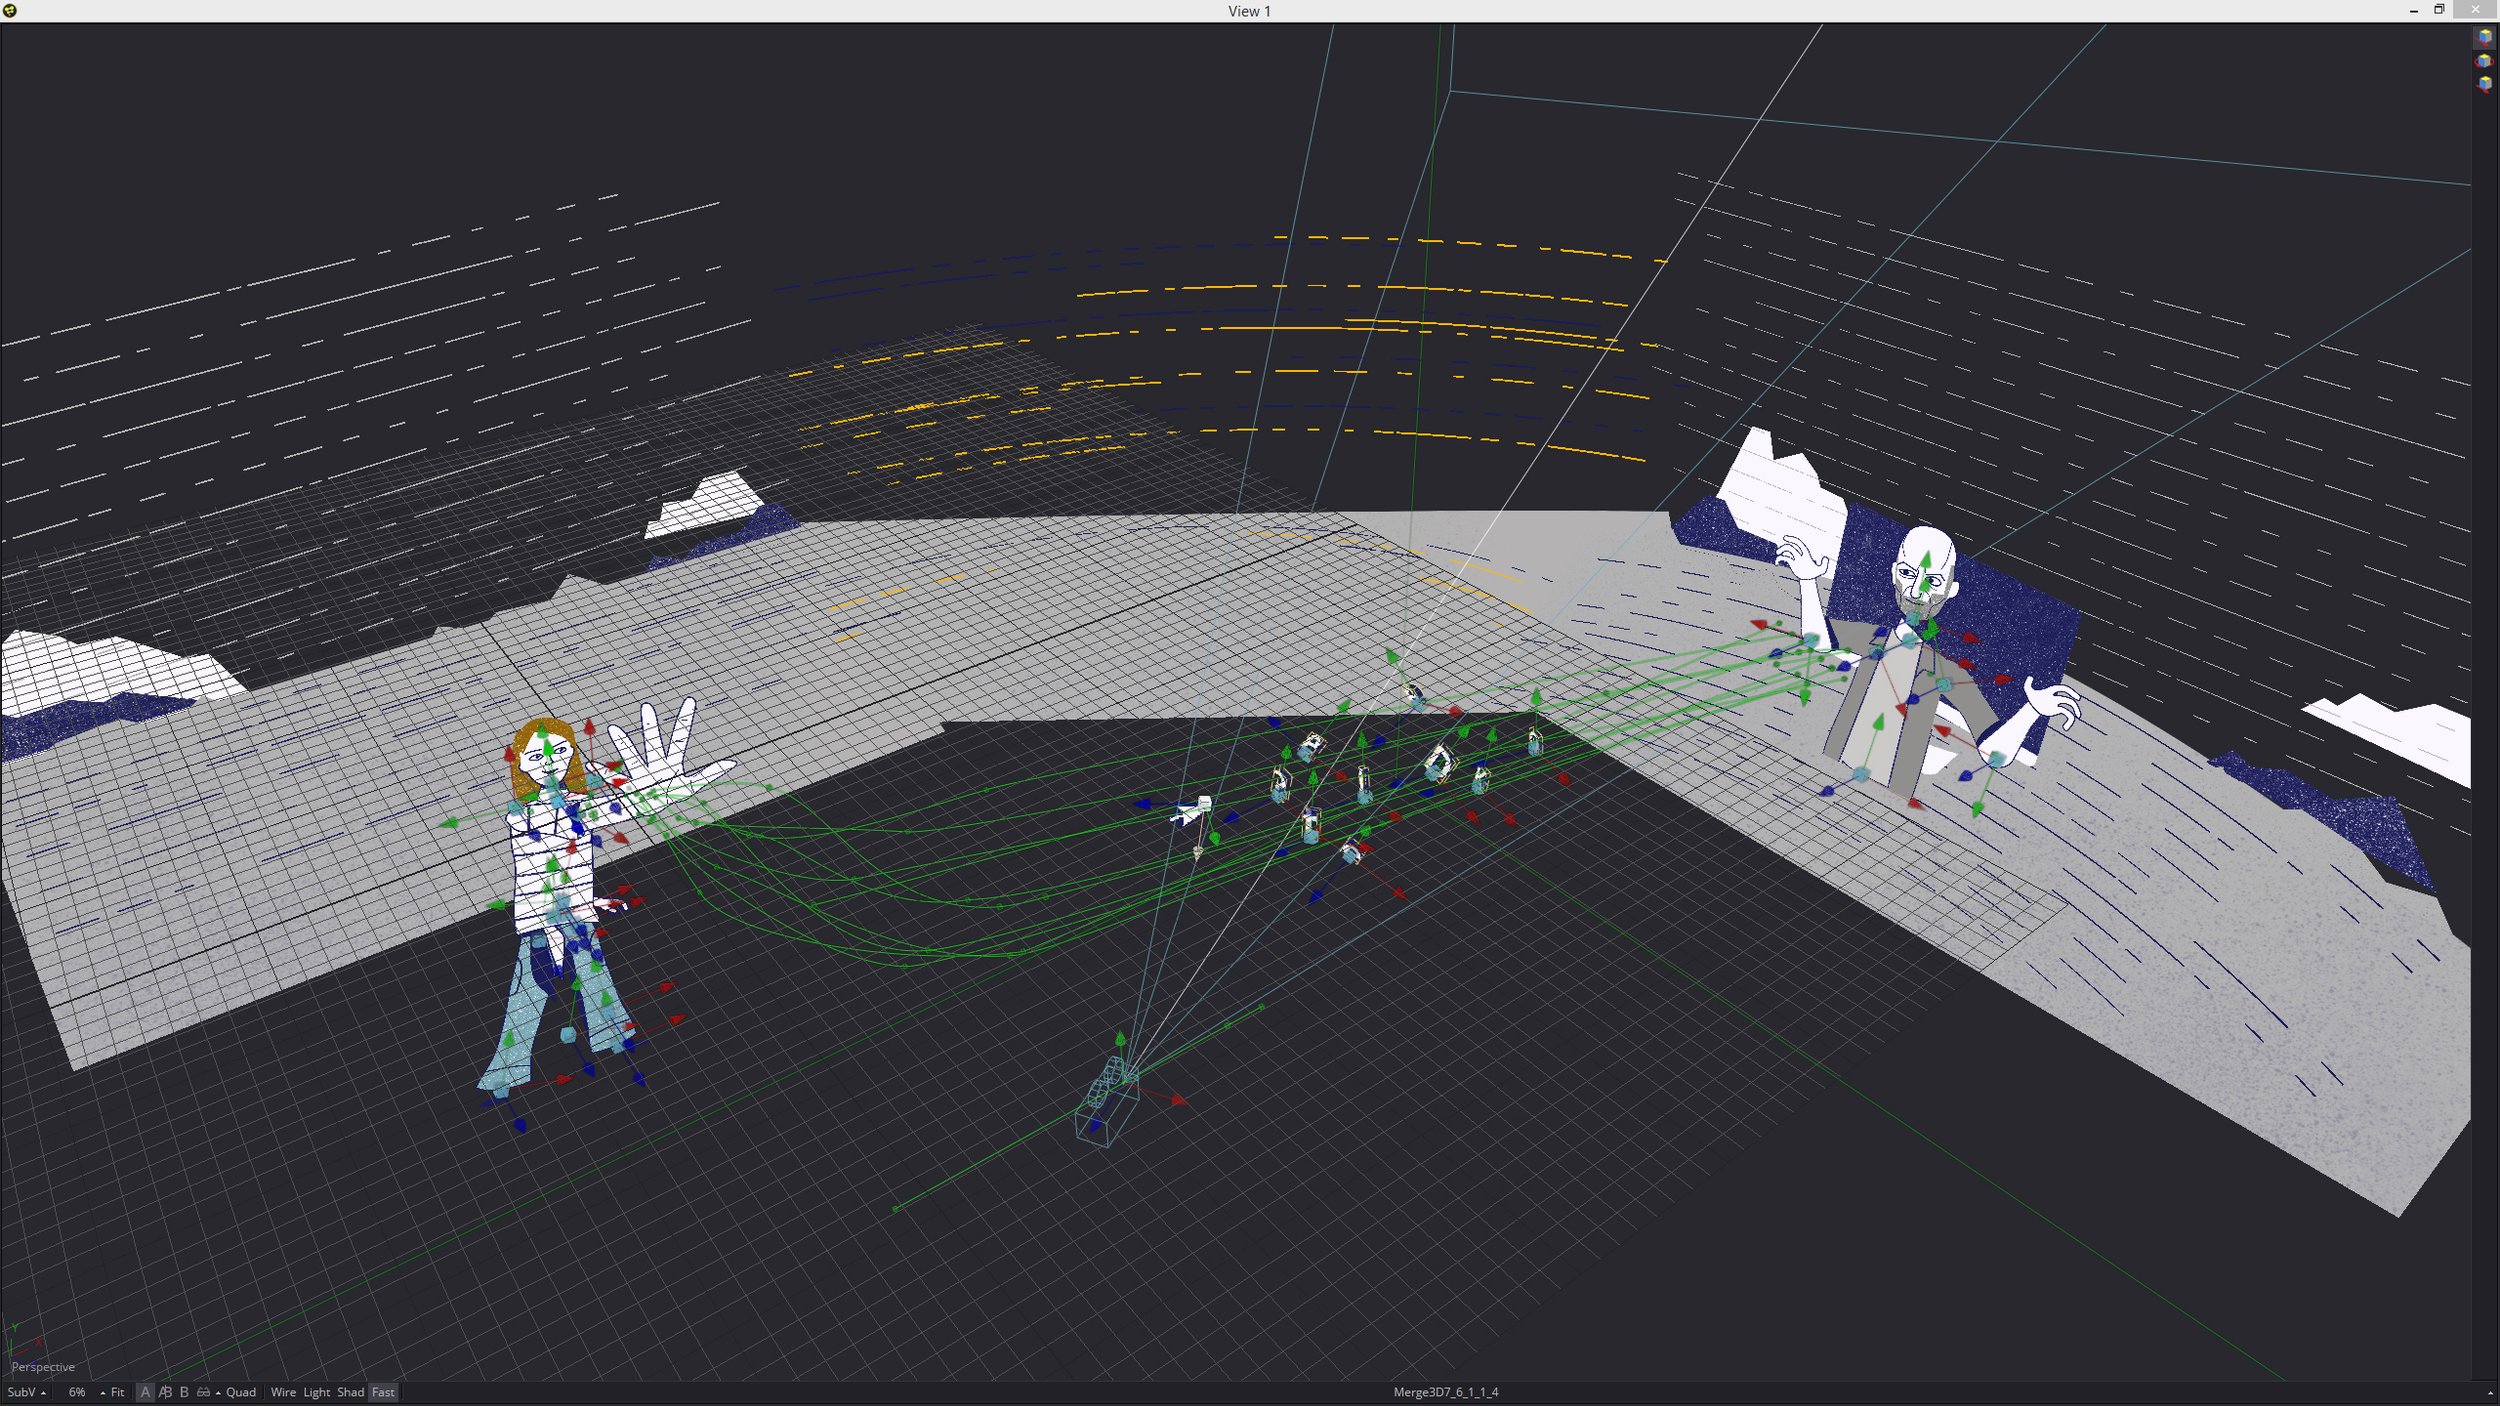Screen dimensions: 2500x1406
Task: Select the Rotate transform mode cube icon
Action: [2484, 61]
